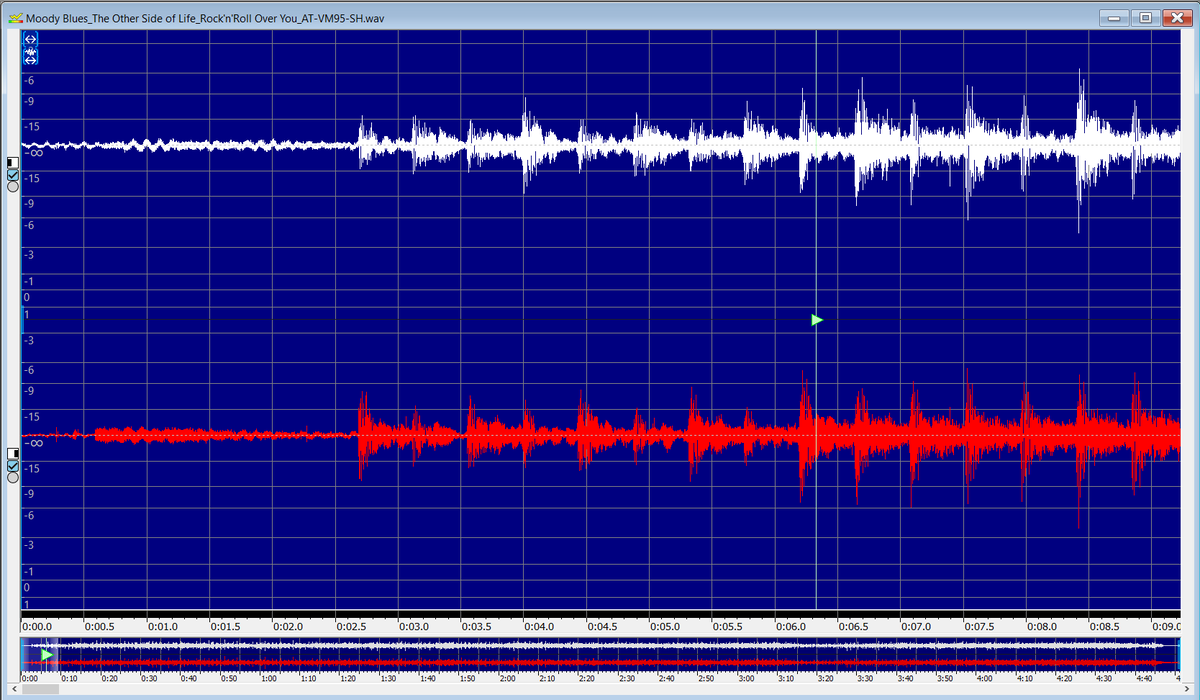Screen dimensions: 1200x700
Task: Maximize the waveform document window
Action: pyautogui.click(x=1145, y=17)
